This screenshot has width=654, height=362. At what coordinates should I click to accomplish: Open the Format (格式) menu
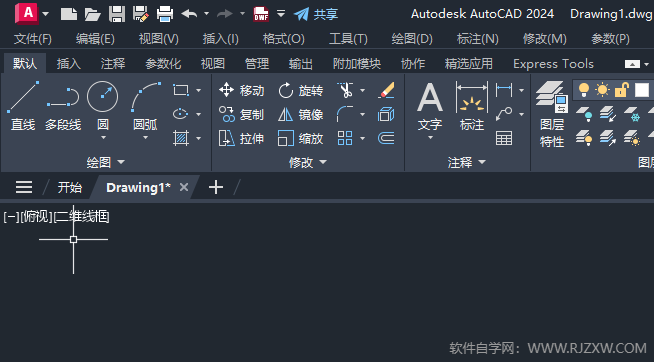tap(284, 39)
